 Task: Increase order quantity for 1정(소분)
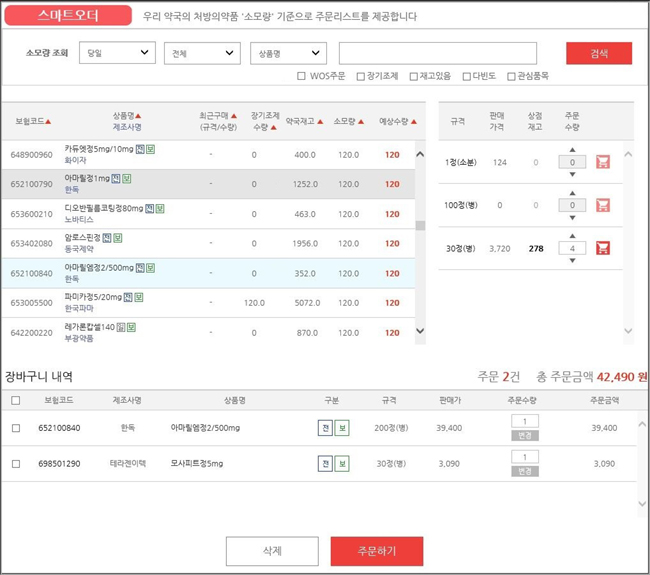click(x=572, y=150)
